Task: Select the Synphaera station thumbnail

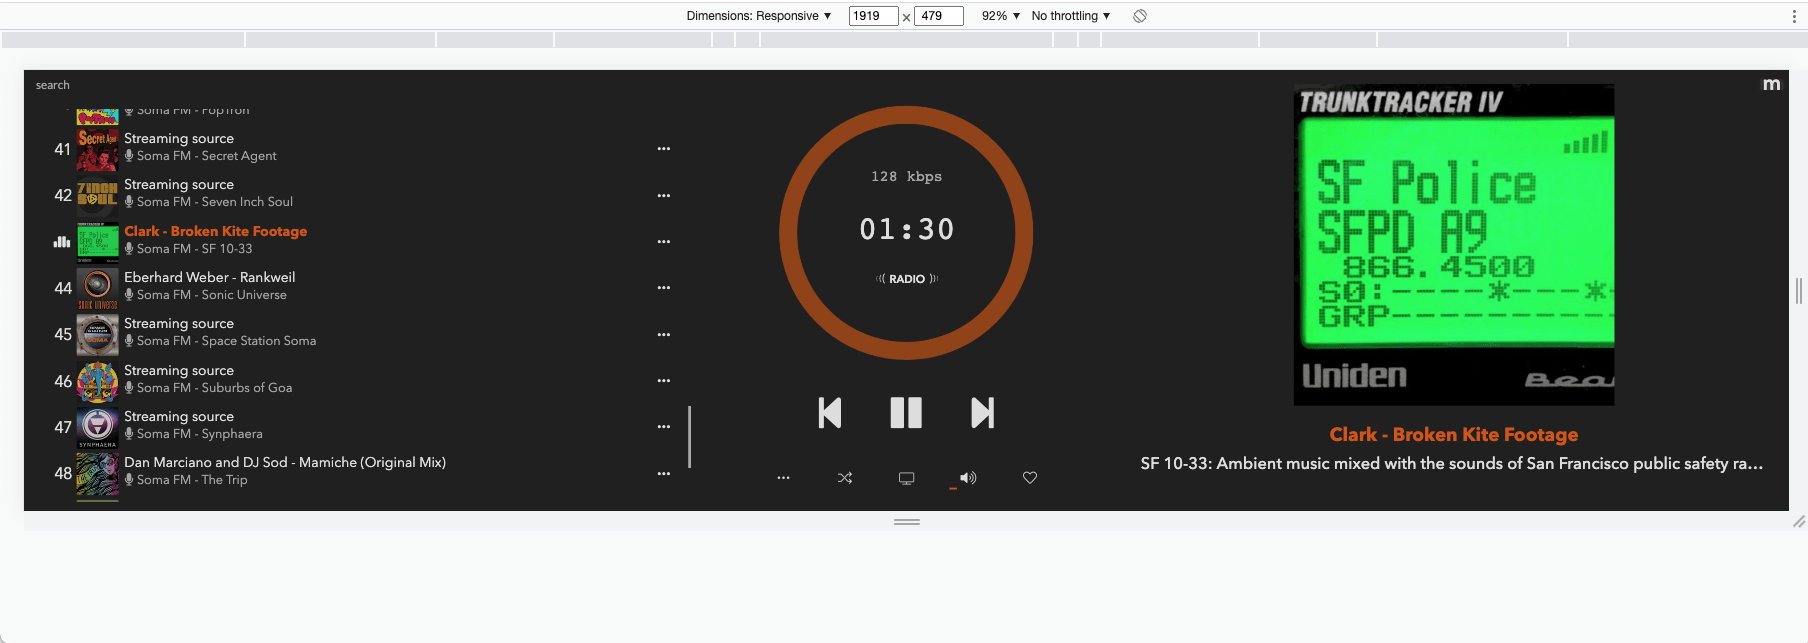Action: coord(98,427)
